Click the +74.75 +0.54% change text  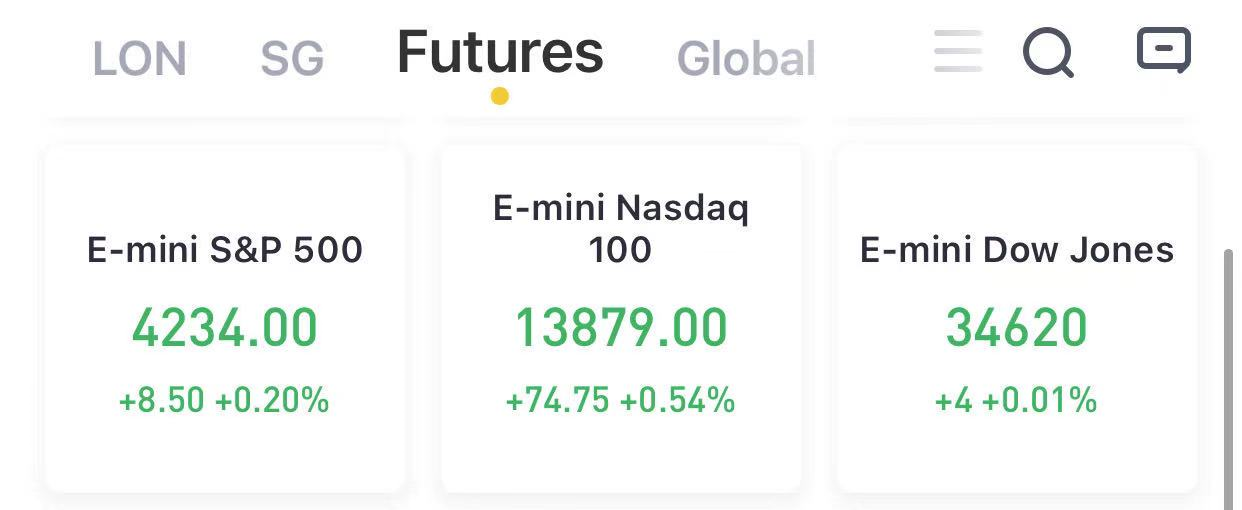[621, 401]
